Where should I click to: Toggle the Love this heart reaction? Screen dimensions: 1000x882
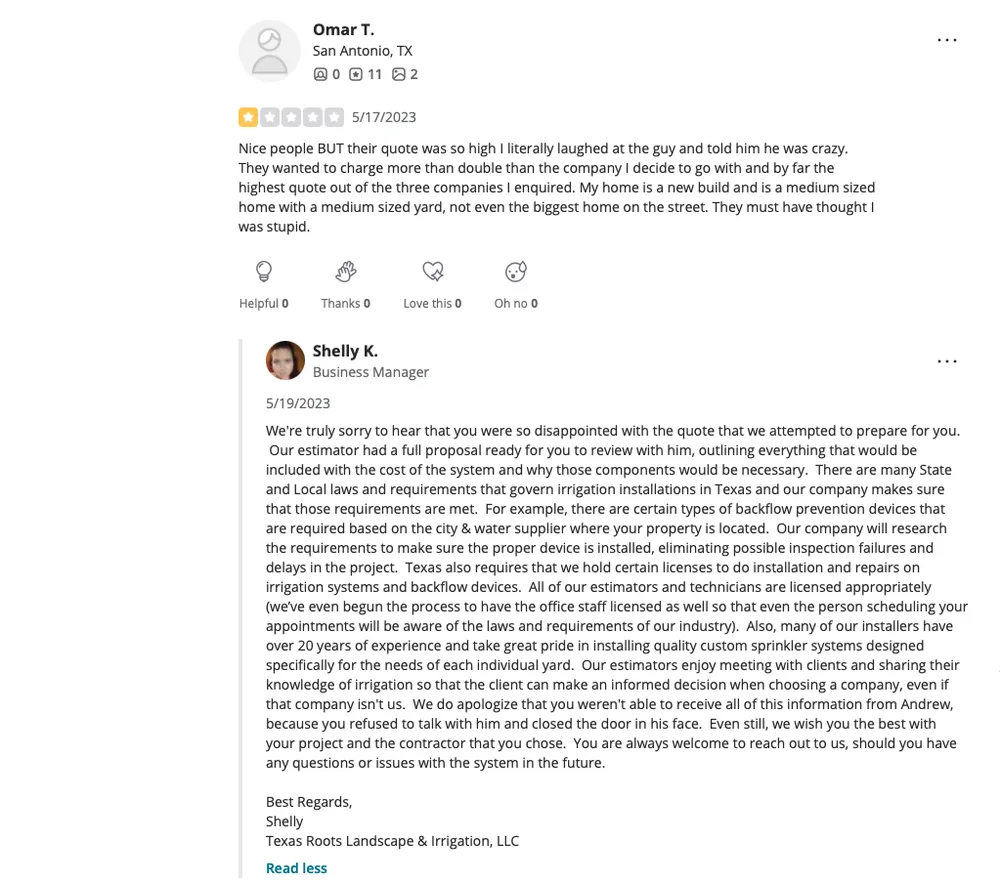(432, 272)
